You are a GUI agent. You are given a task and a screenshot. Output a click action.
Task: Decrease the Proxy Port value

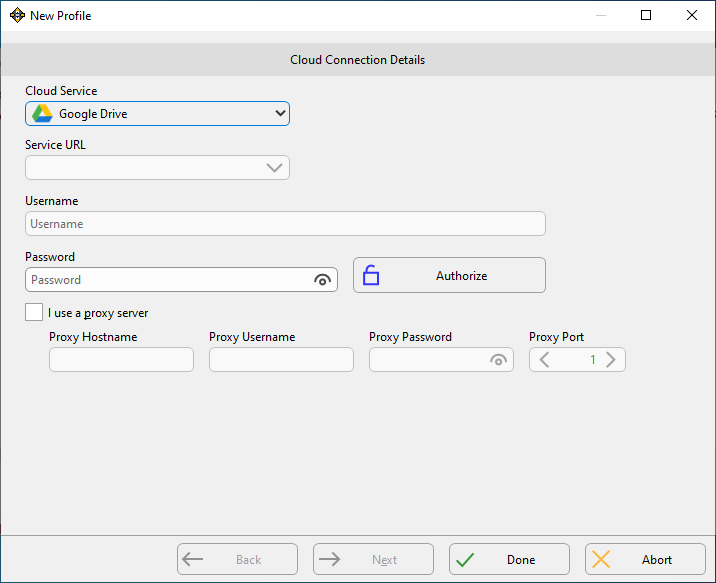point(544,360)
